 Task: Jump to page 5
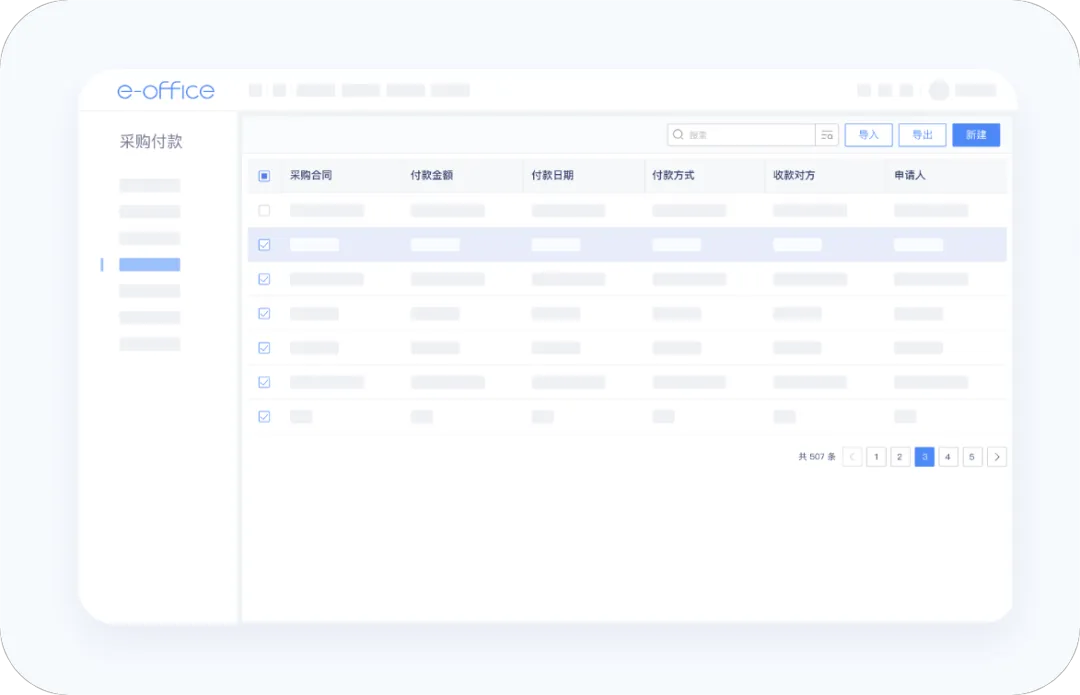pyautogui.click(x=972, y=457)
